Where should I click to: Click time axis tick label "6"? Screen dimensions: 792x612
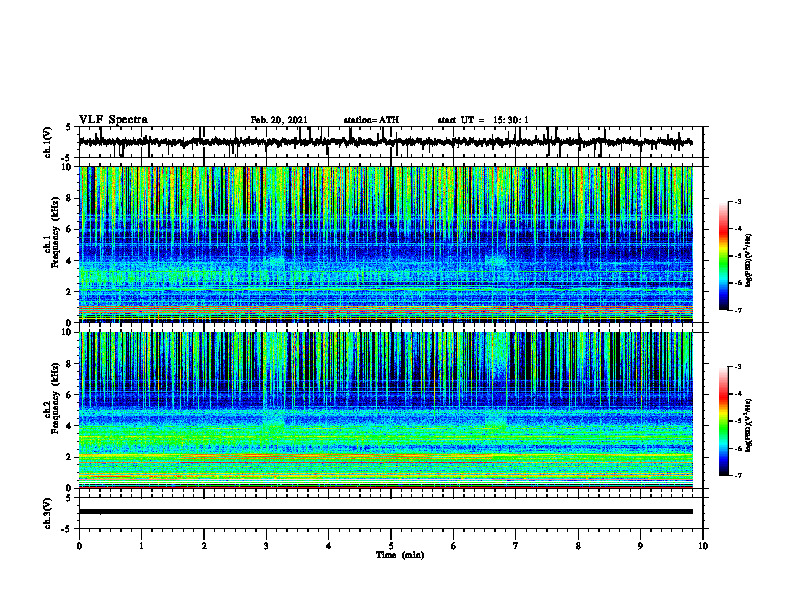[454, 546]
